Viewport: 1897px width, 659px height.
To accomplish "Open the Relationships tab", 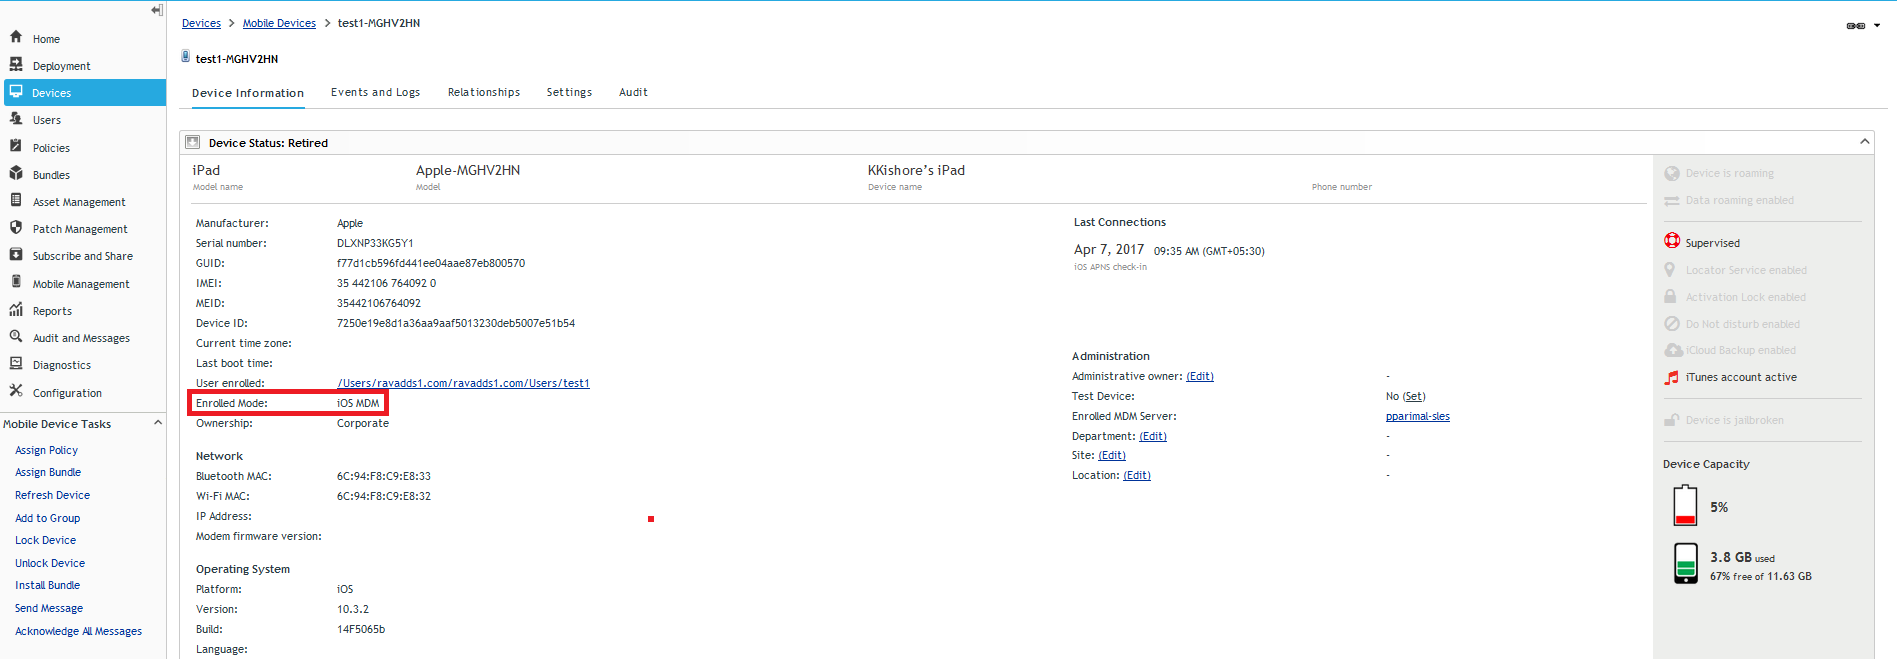I will click(x=484, y=92).
